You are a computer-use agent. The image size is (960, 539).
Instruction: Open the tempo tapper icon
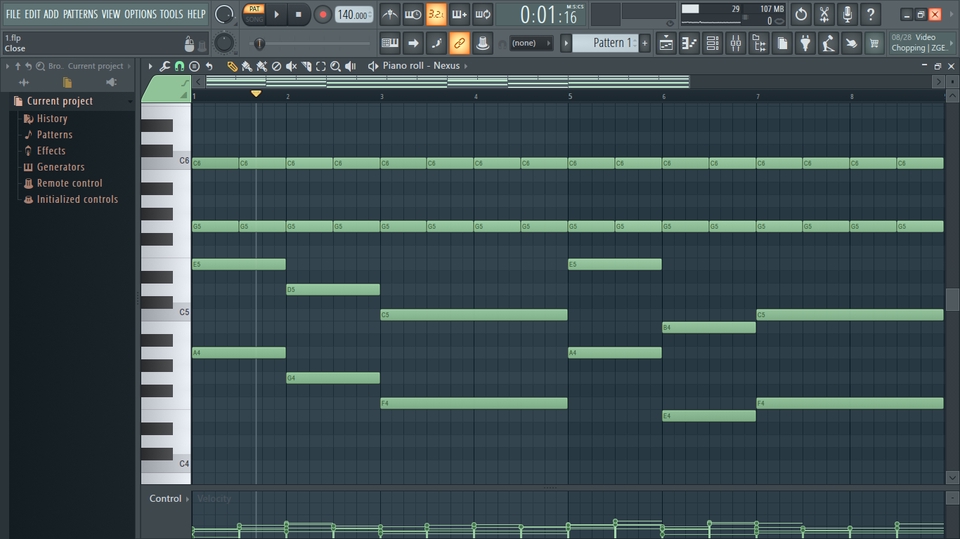[x=828, y=43]
